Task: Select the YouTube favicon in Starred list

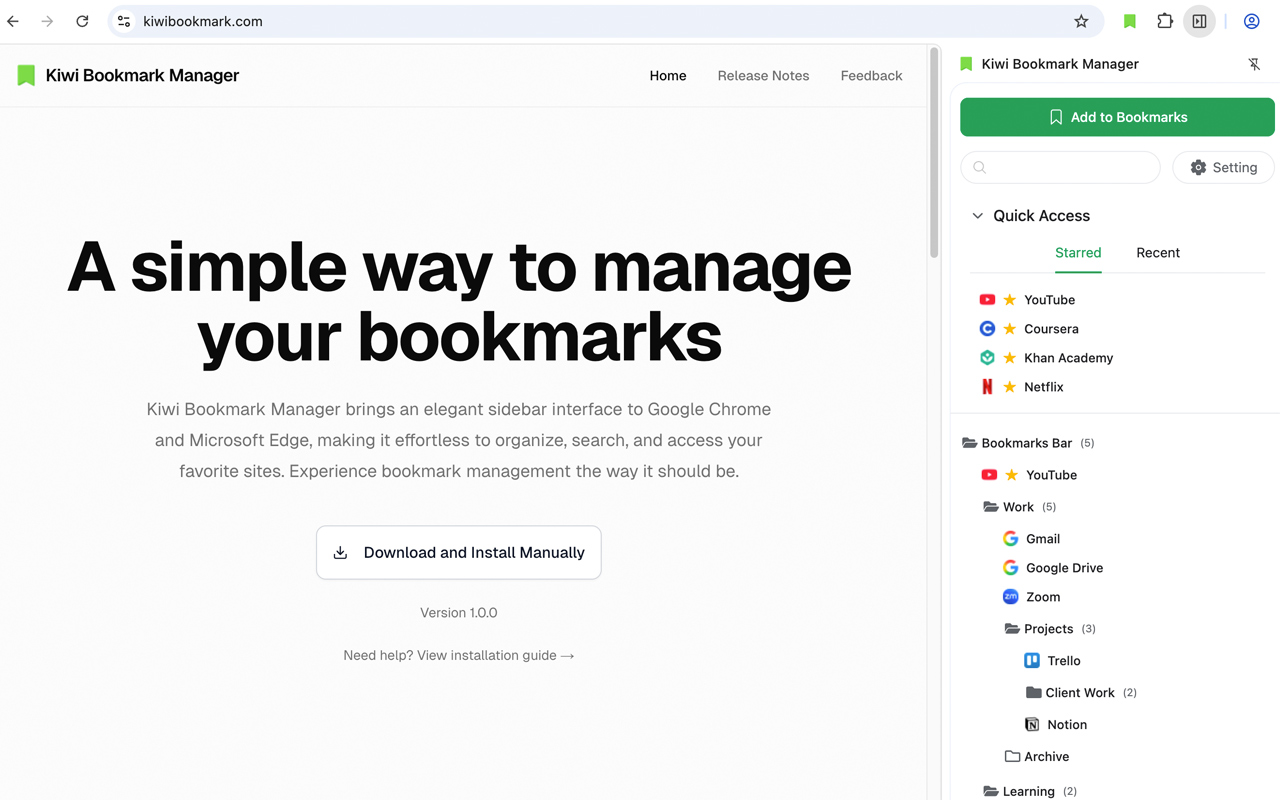Action: (x=988, y=299)
